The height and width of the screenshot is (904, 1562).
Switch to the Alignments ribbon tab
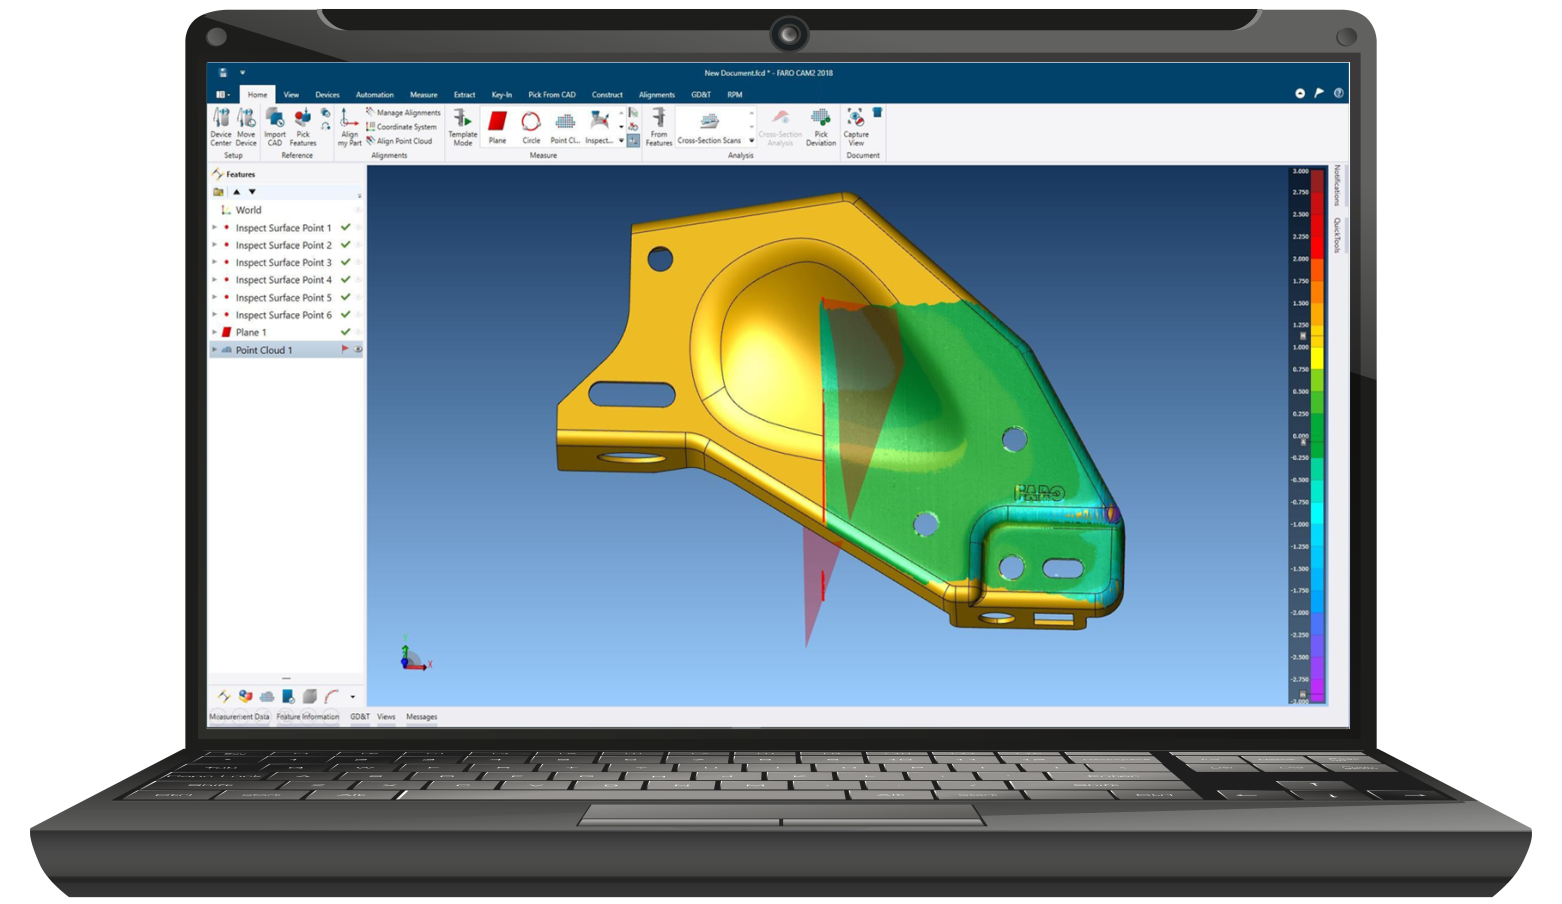tap(656, 95)
